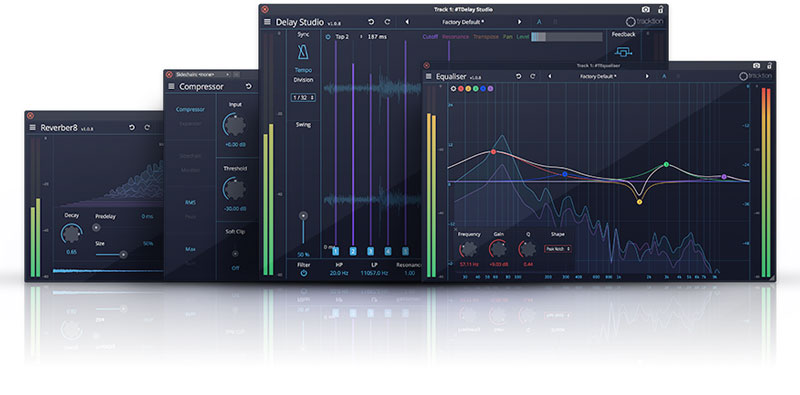Image resolution: width=800 pixels, height=395 pixels.
Task: Click the Reverber8 Size slider handle
Action: click(123, 254)
